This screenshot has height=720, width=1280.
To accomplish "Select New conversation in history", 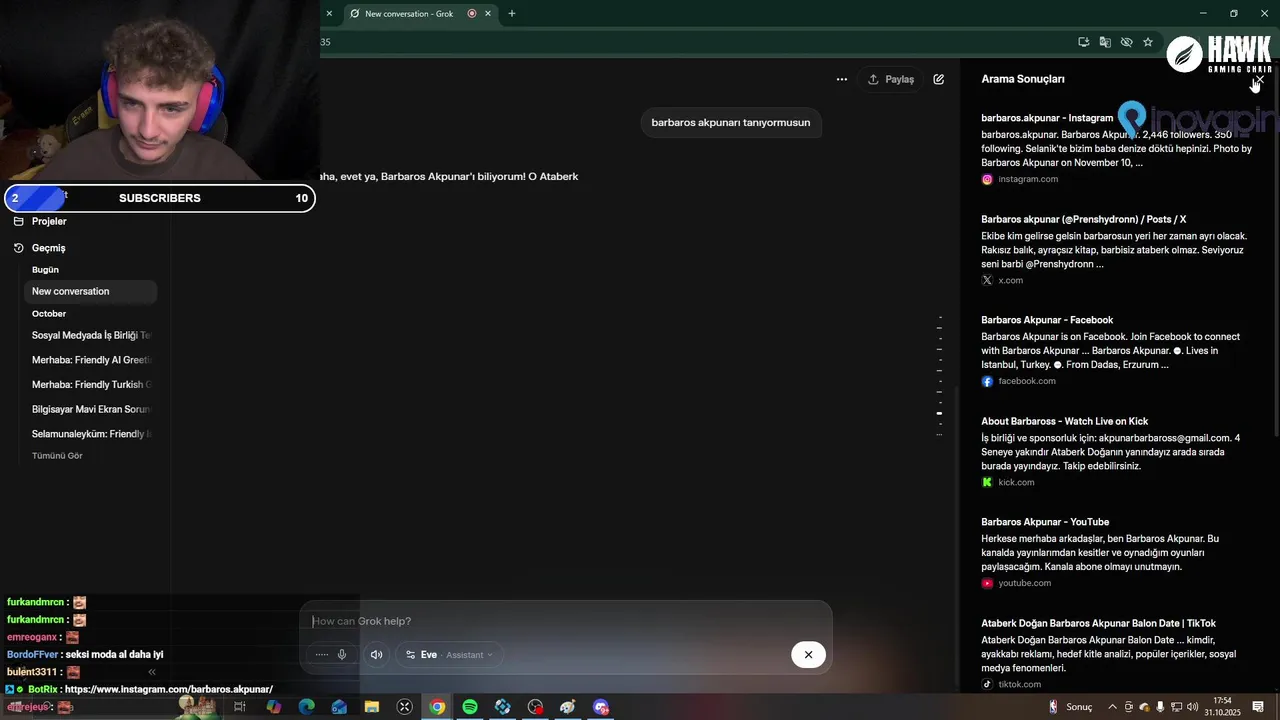I will point(90,291).
